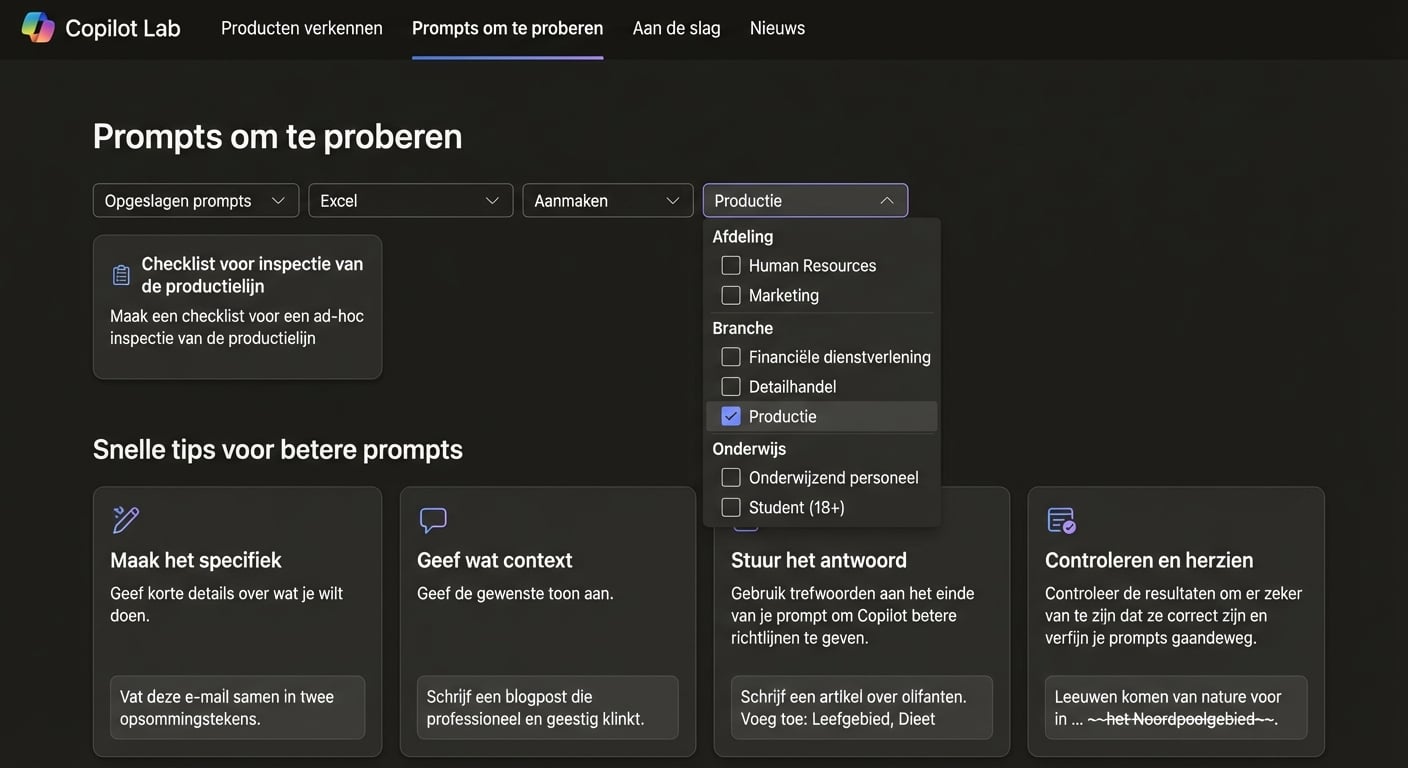The width and height of the screenshot is (1408, 768).
Task: Check the Detailhandel option
Action: (x=730, y=386)
